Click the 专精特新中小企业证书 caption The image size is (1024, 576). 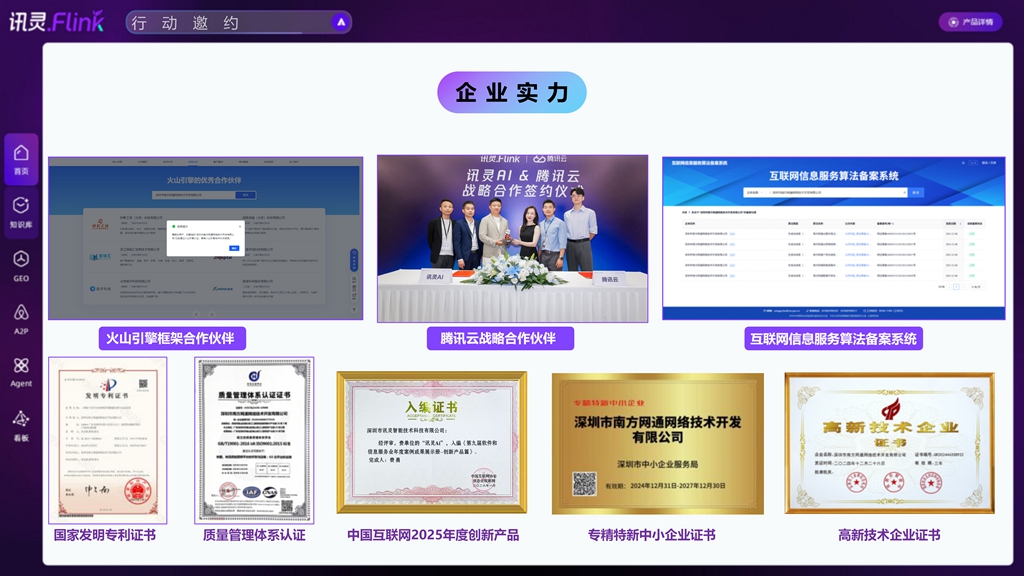[x=652, y=535]
